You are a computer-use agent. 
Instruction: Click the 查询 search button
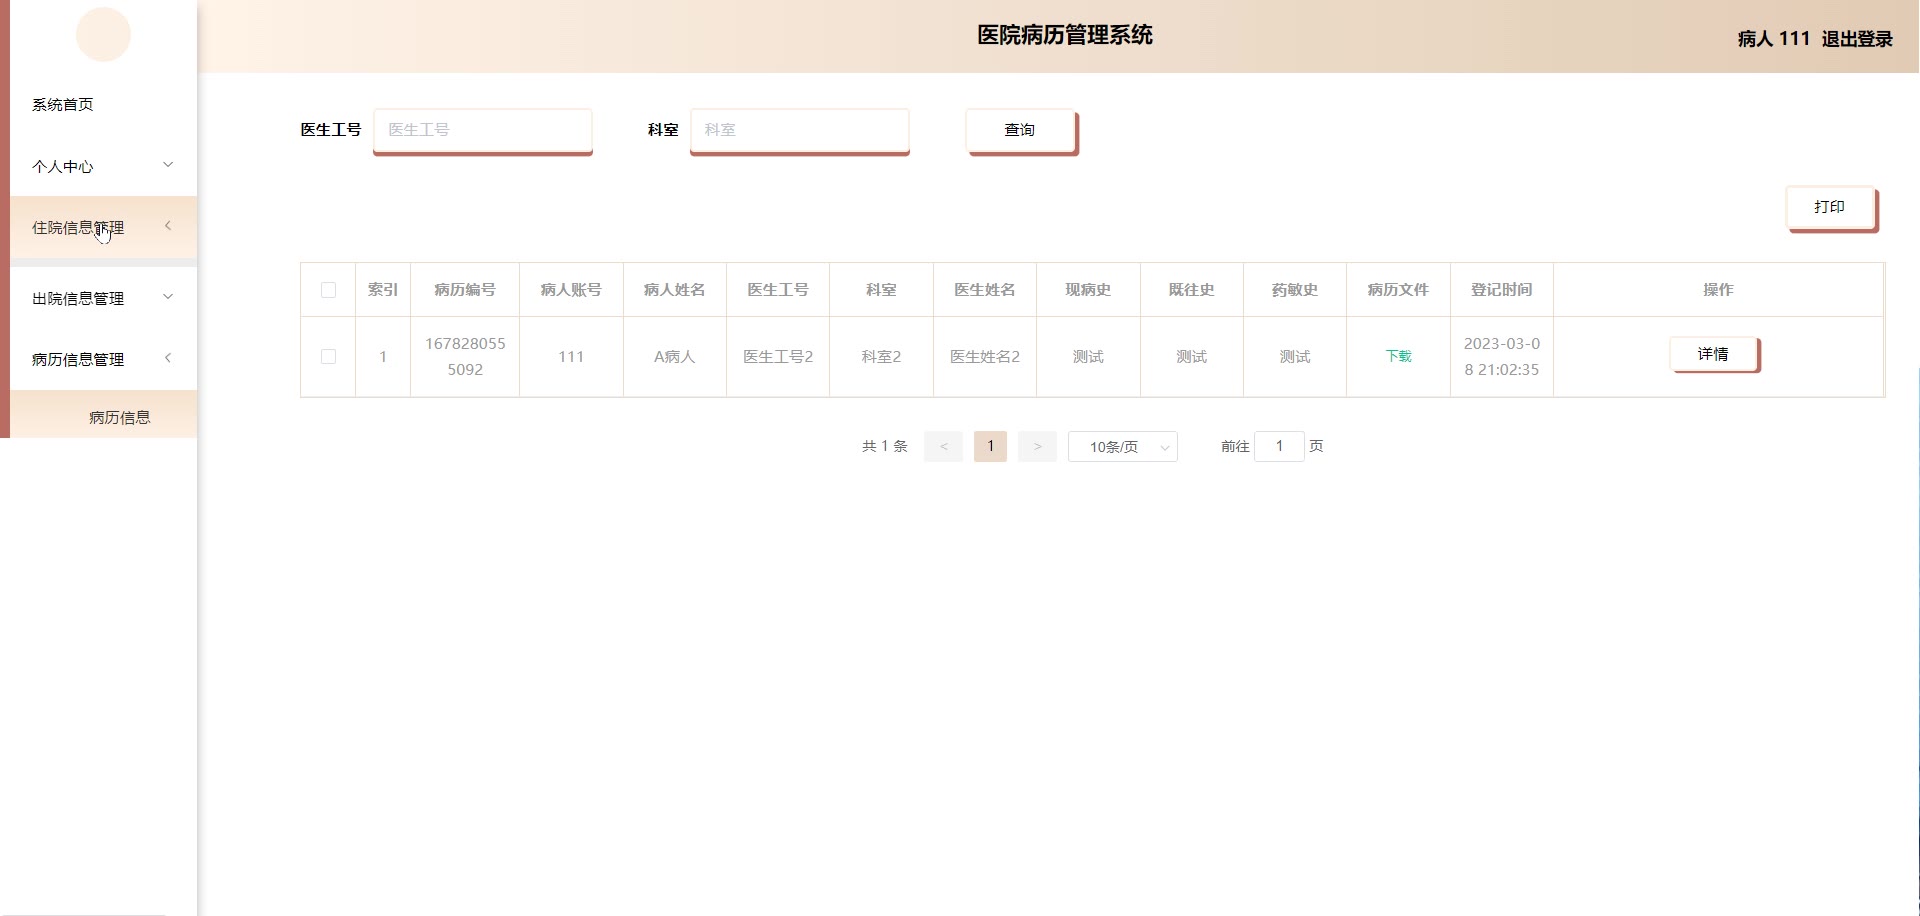(x=1020, y=130)
